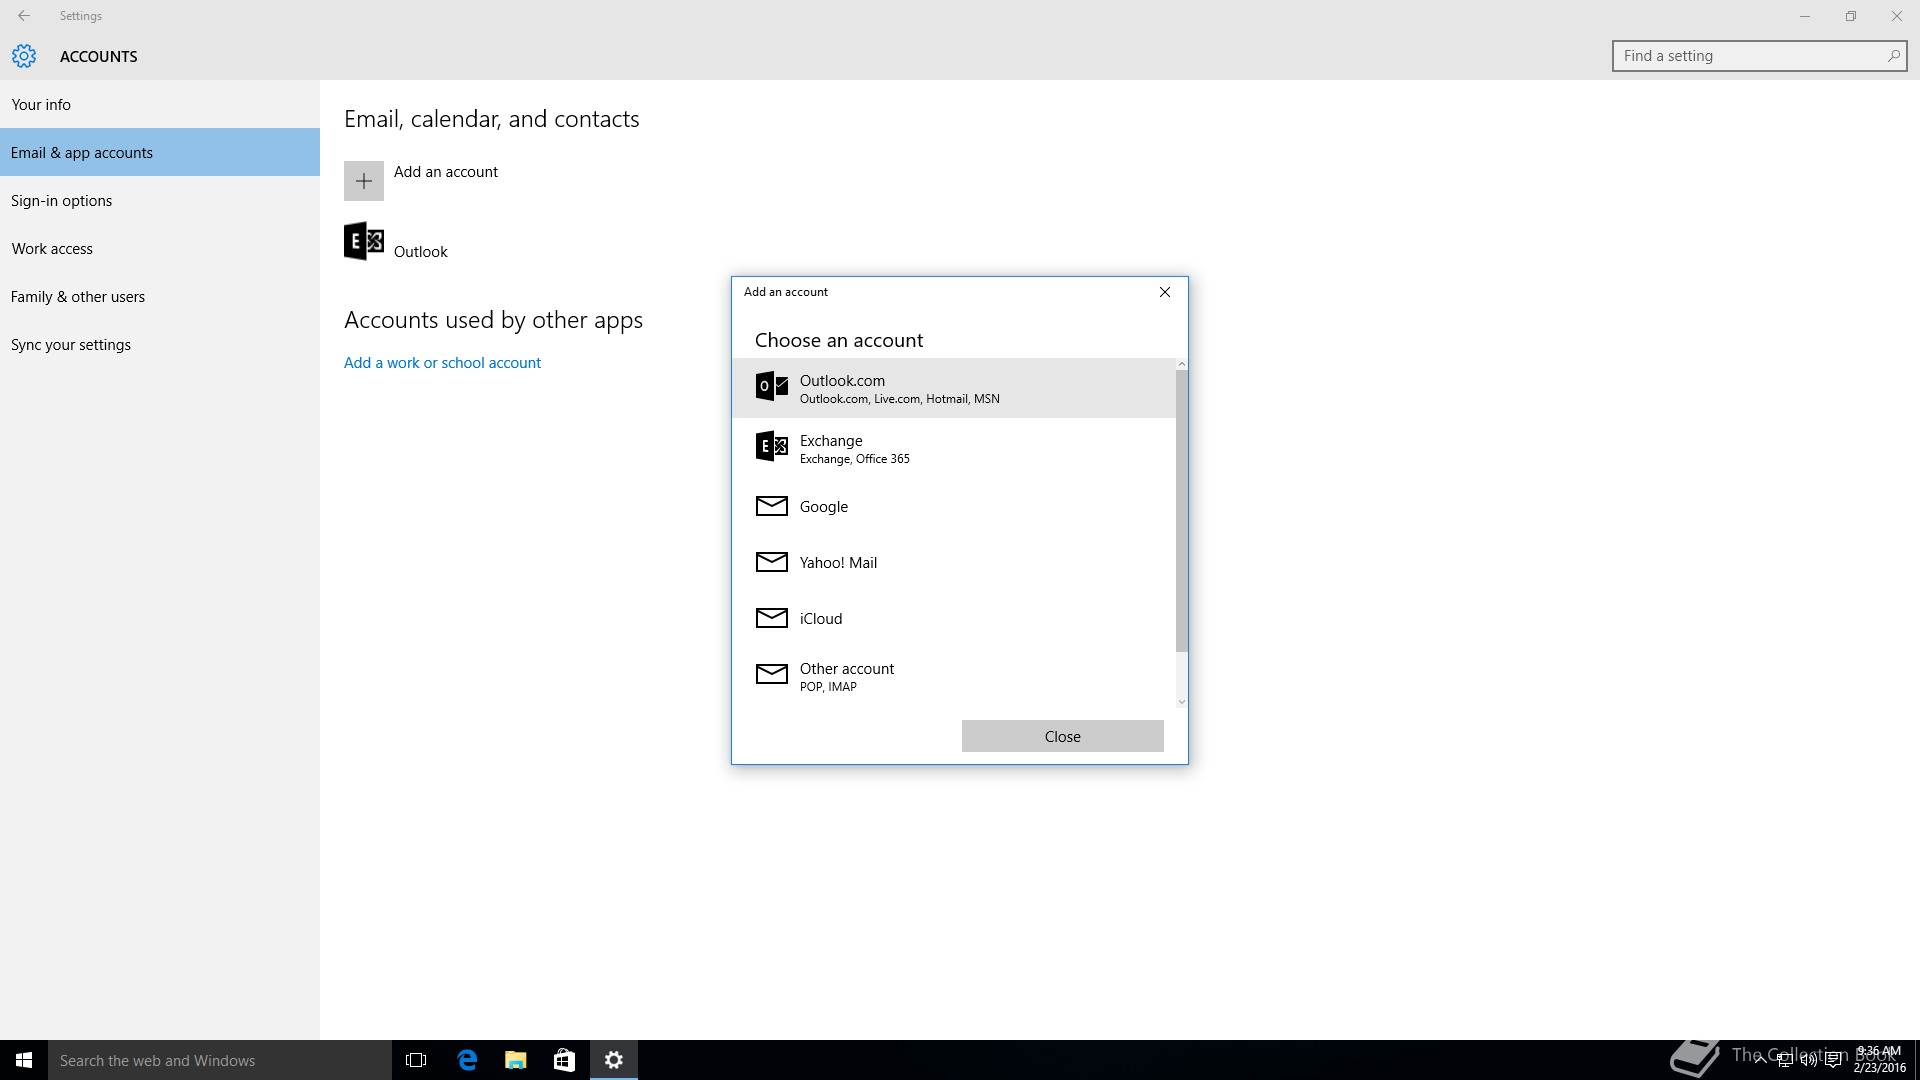
Task: Open Sync your settings
Action: (160, 344)
